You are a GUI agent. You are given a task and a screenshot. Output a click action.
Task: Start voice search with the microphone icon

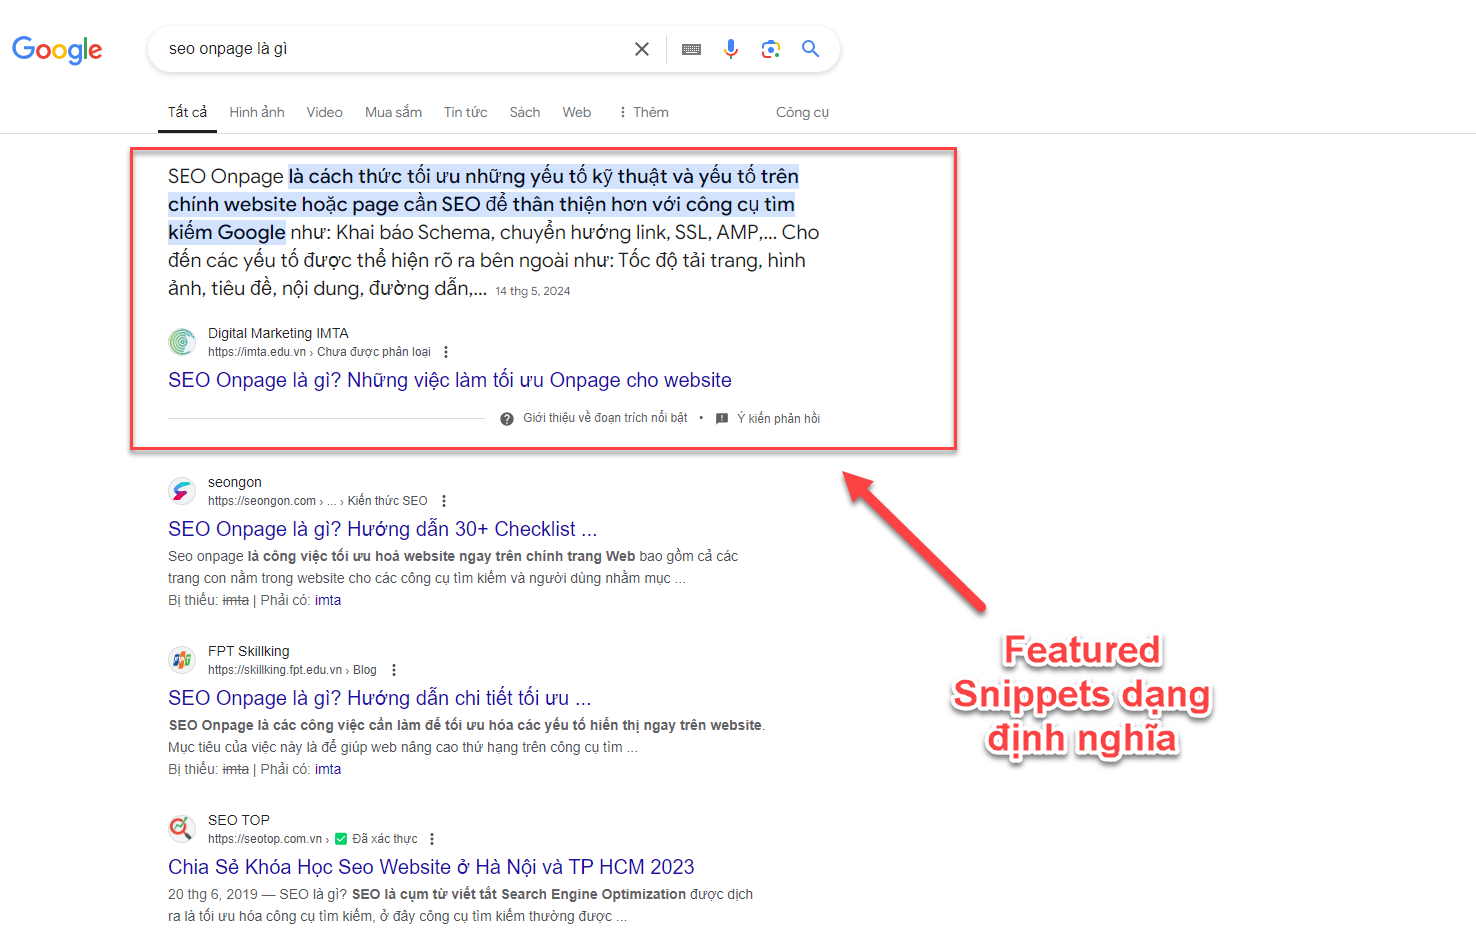point(731,49)
